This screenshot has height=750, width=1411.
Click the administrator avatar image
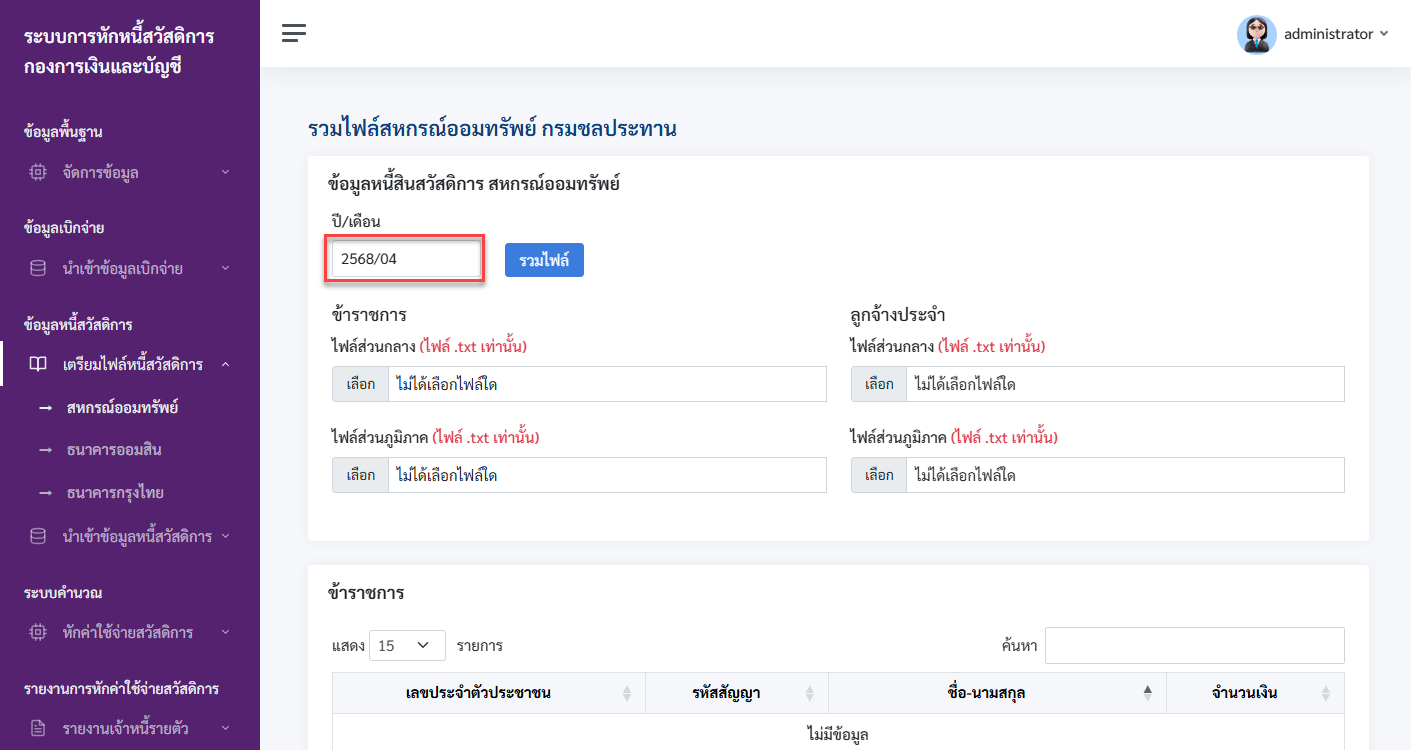tap(1256, 34)
